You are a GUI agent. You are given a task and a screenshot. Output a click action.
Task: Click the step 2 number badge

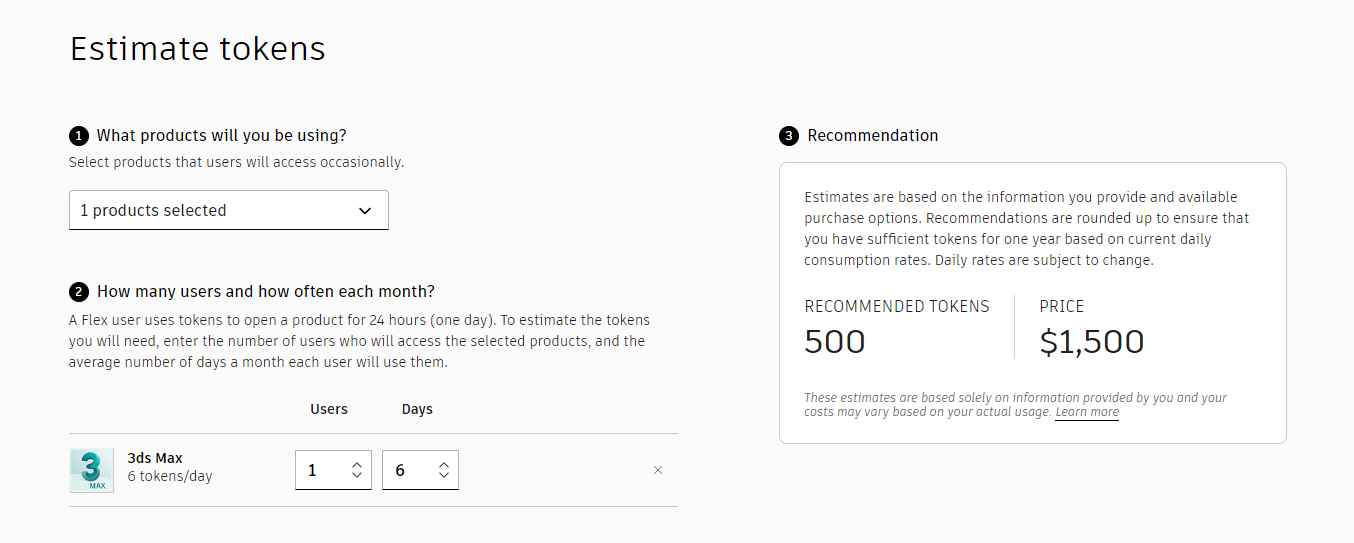pyautogui.click(x=79, y=292)
